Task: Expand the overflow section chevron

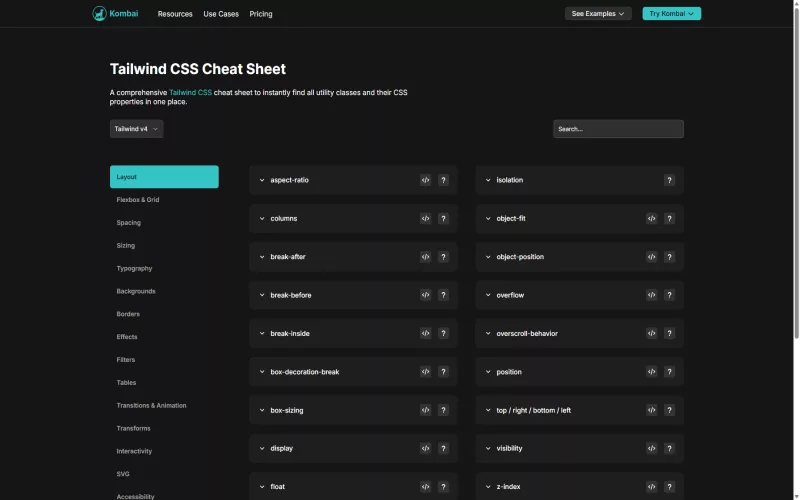Action: click(488, 295)
